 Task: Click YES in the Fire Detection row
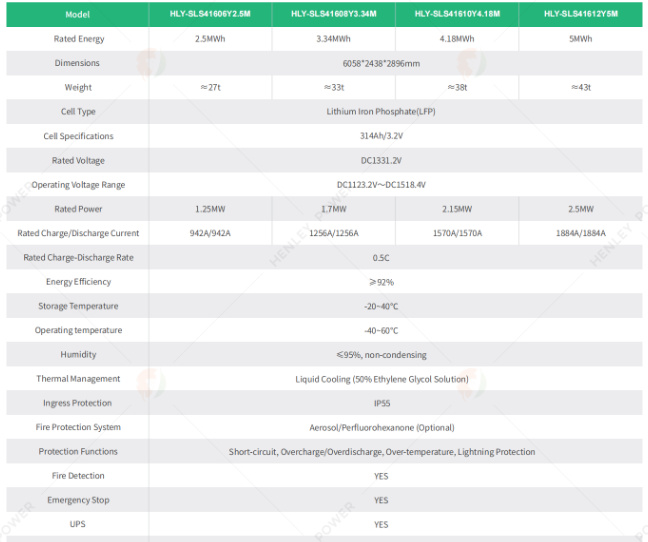pyautogui.click(x=381, y=476)
